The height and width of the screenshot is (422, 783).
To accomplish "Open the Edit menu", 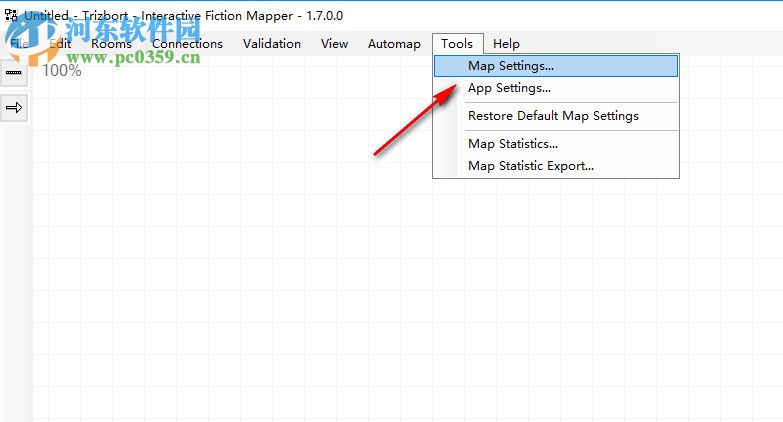I will pos(60,44).
